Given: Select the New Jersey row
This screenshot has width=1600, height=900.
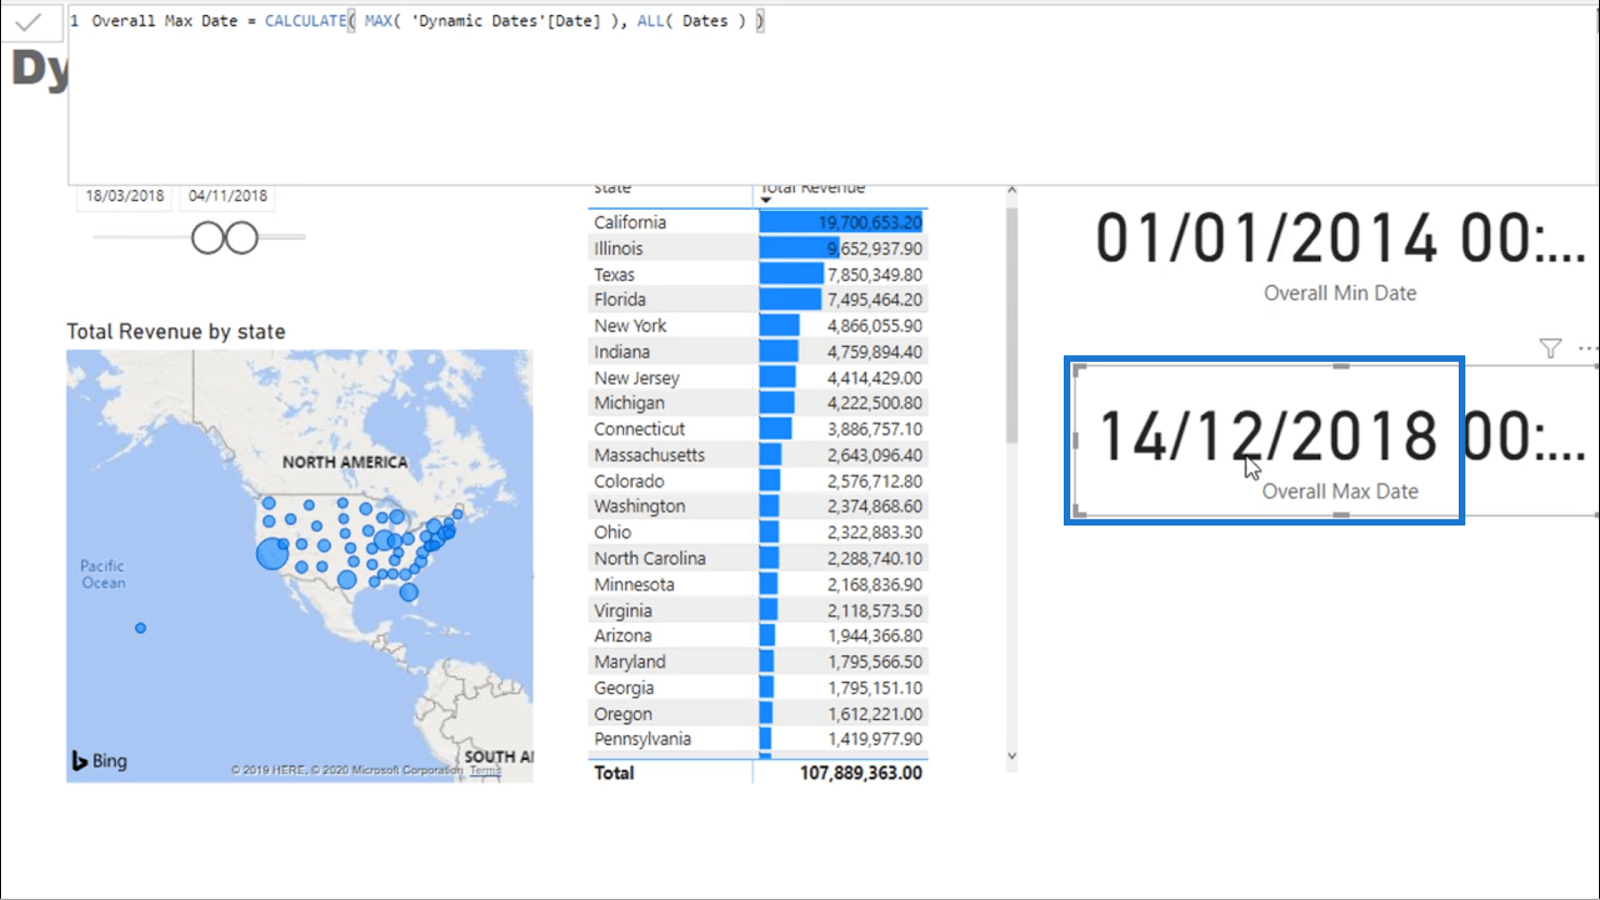Looking at the screenshot, I should (758, 378).
